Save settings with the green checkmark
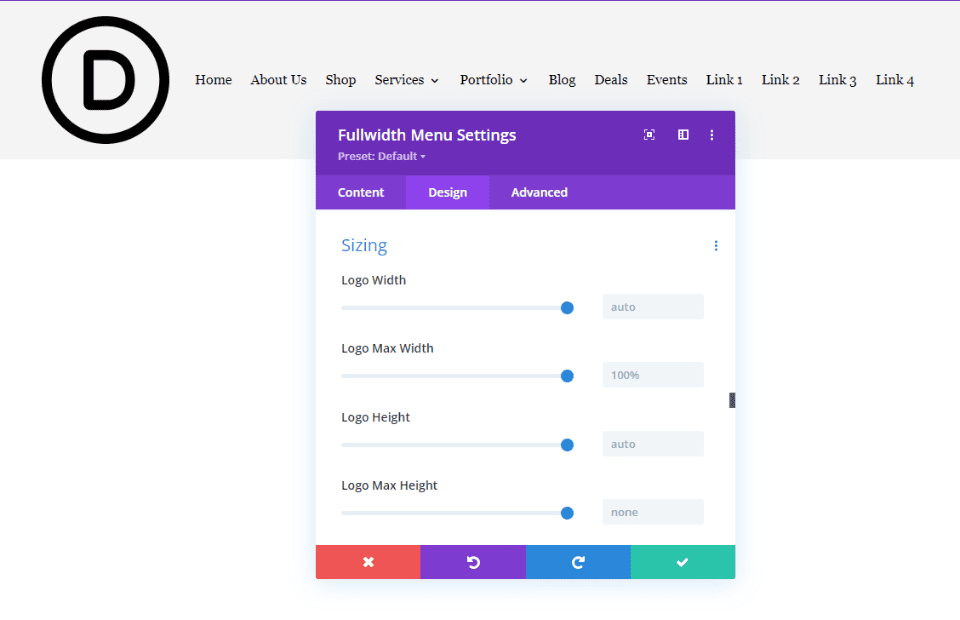This screenshot has width=960, height=620. point(683,561)
